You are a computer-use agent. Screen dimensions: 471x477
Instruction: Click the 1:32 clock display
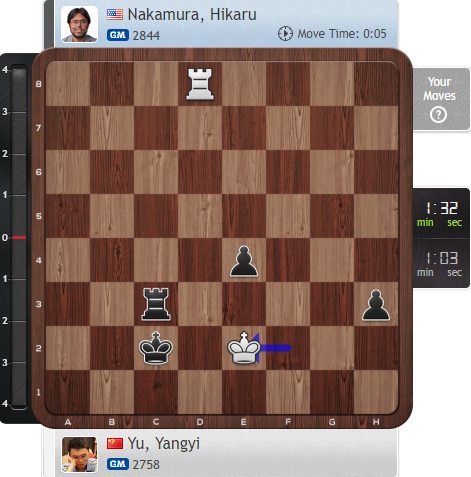pyautogui.click(x=441, y=213)
